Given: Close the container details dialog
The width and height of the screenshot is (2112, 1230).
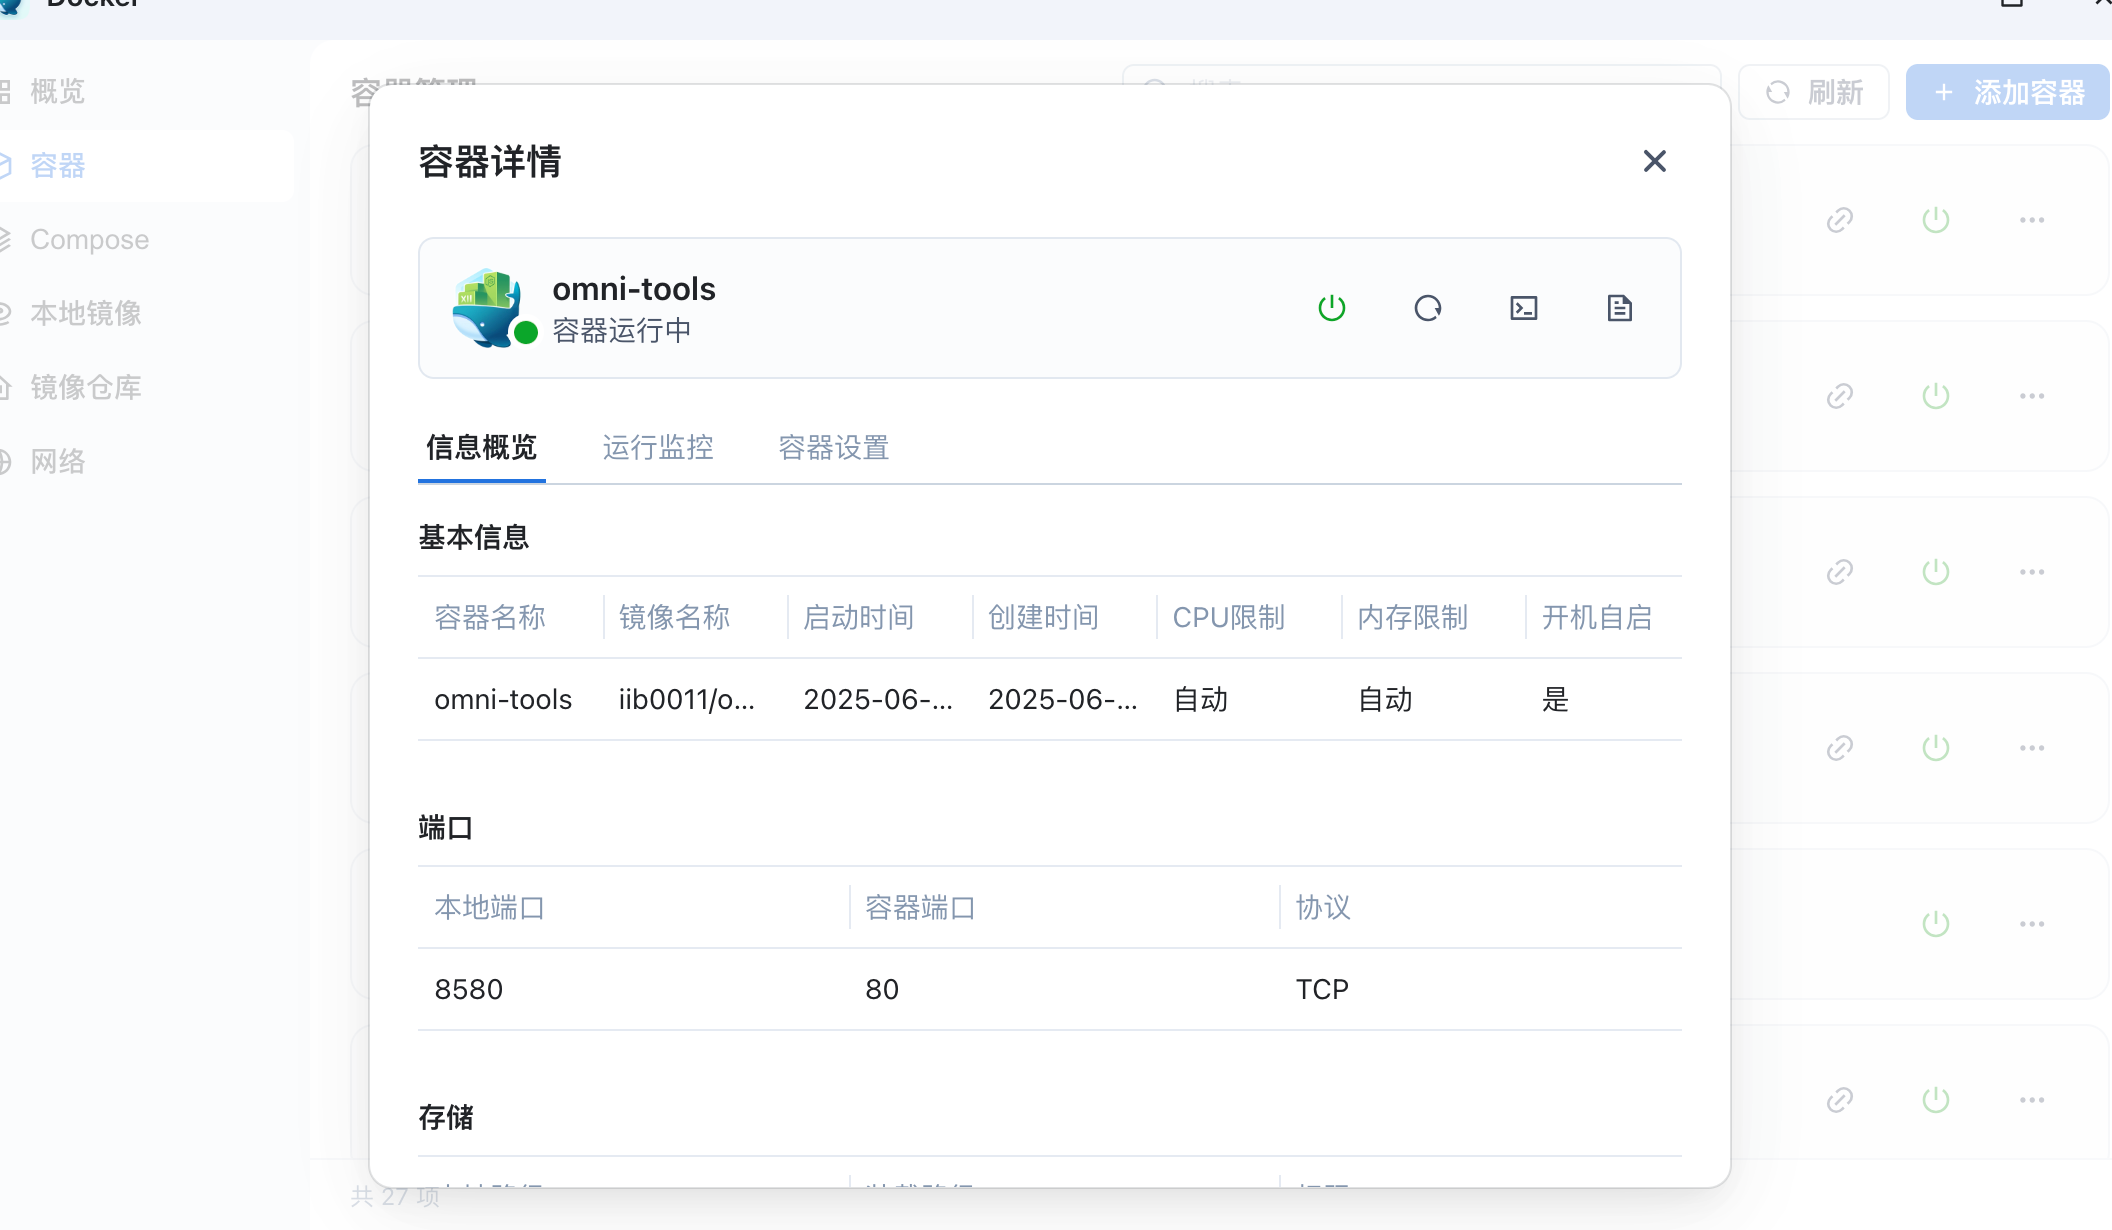Looking at the screenshot, I should coord(1654,161).
